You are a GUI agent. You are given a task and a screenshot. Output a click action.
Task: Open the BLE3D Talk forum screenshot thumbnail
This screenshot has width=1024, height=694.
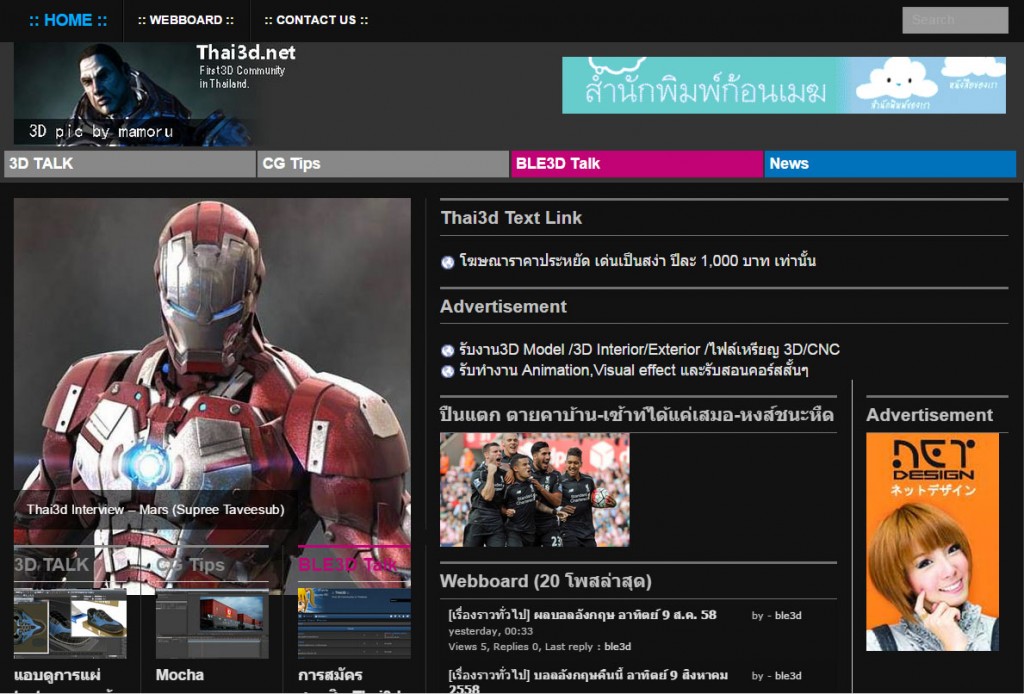click(x=354, y=623)
